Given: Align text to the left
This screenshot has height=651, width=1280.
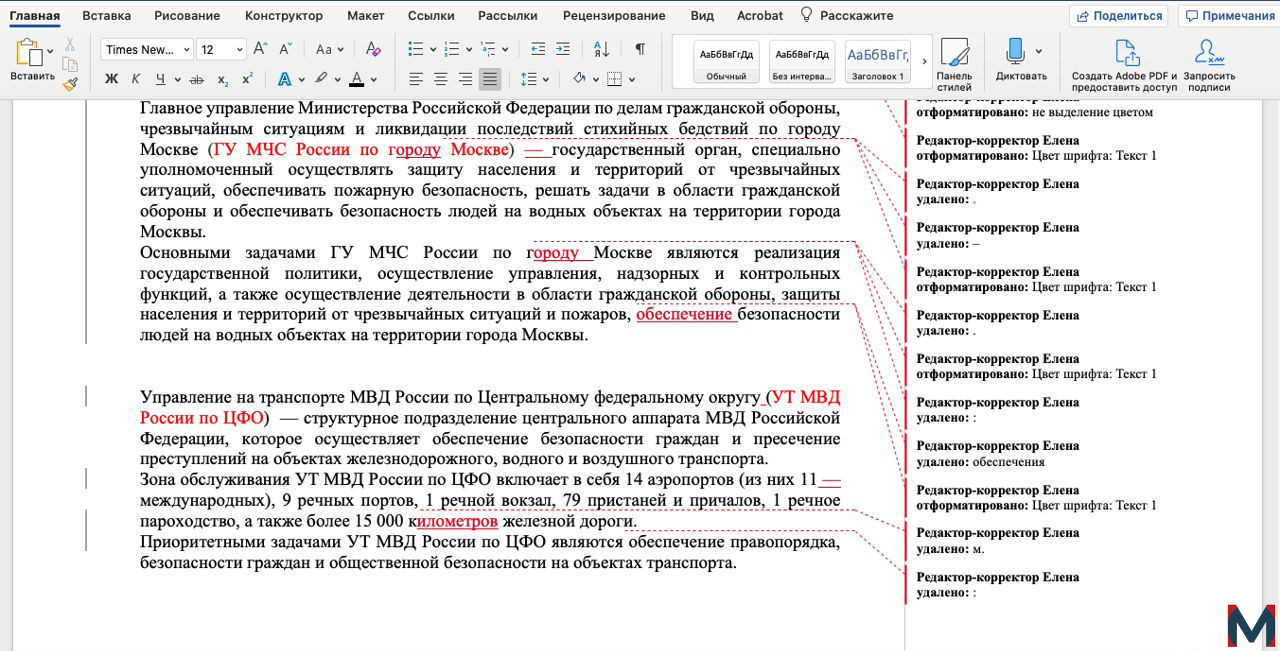Looking at the screenshot, I should click(416, 80).
